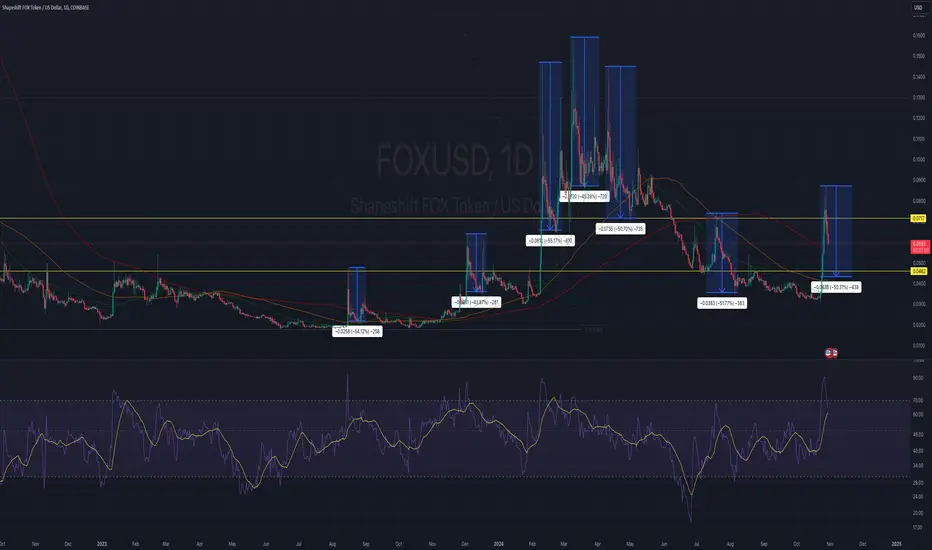932x550 pixels.
Task: Click the 0.0100 price scale value
Action: [918, 345]
